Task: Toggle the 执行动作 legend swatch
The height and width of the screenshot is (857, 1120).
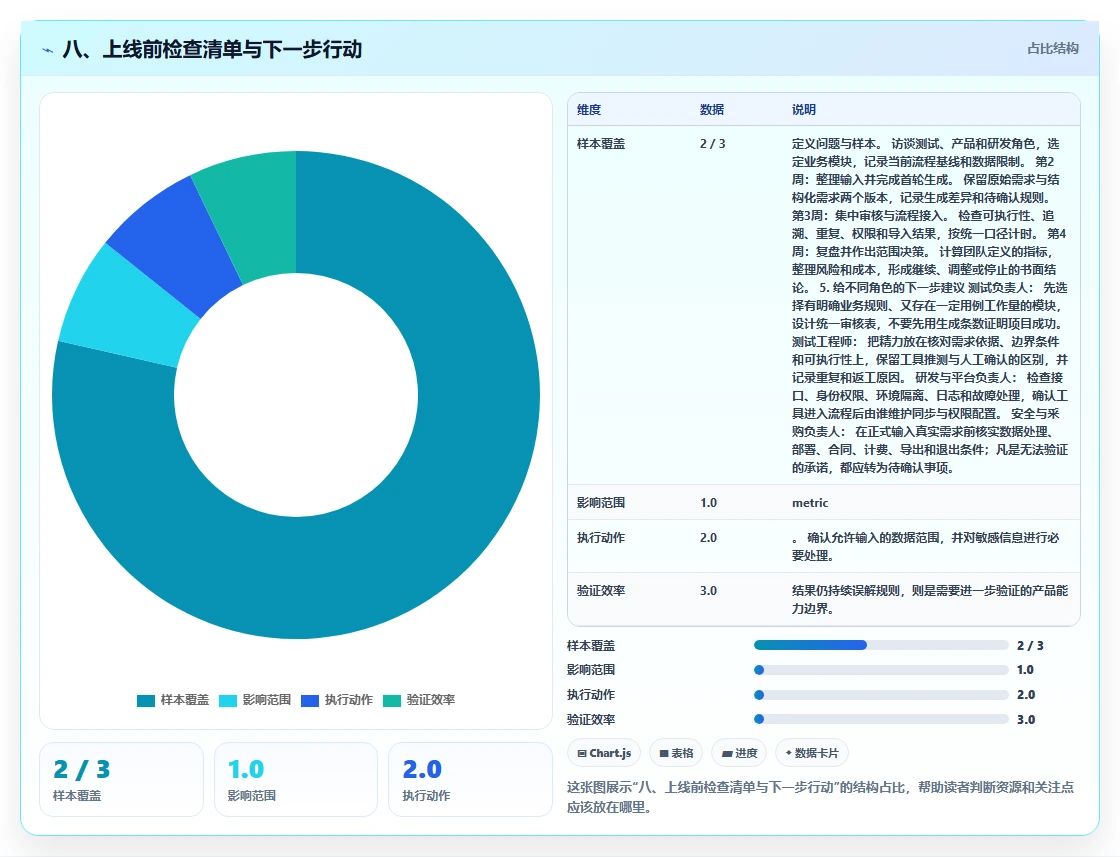Action: pos(310,701)
